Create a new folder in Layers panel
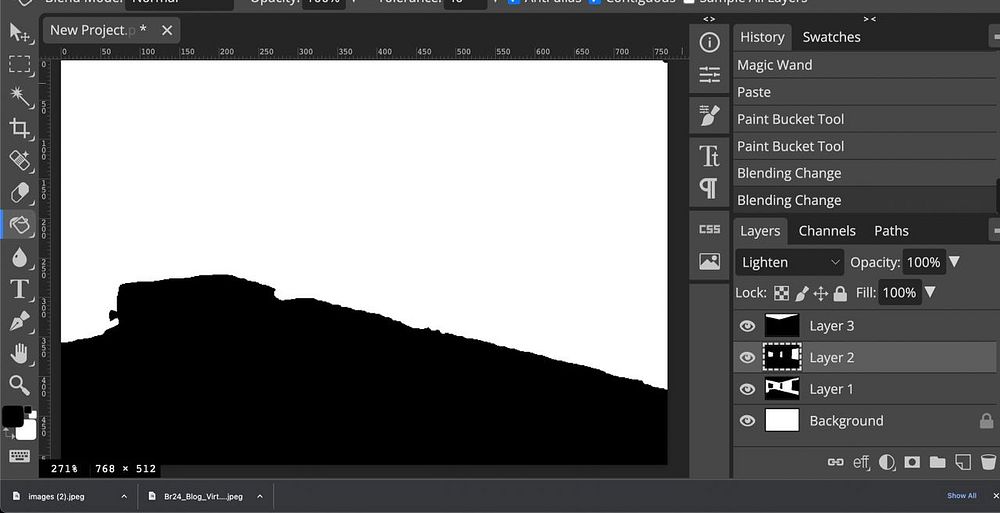The height and width of the screenshot is (513, 1000). coord(937,462)
